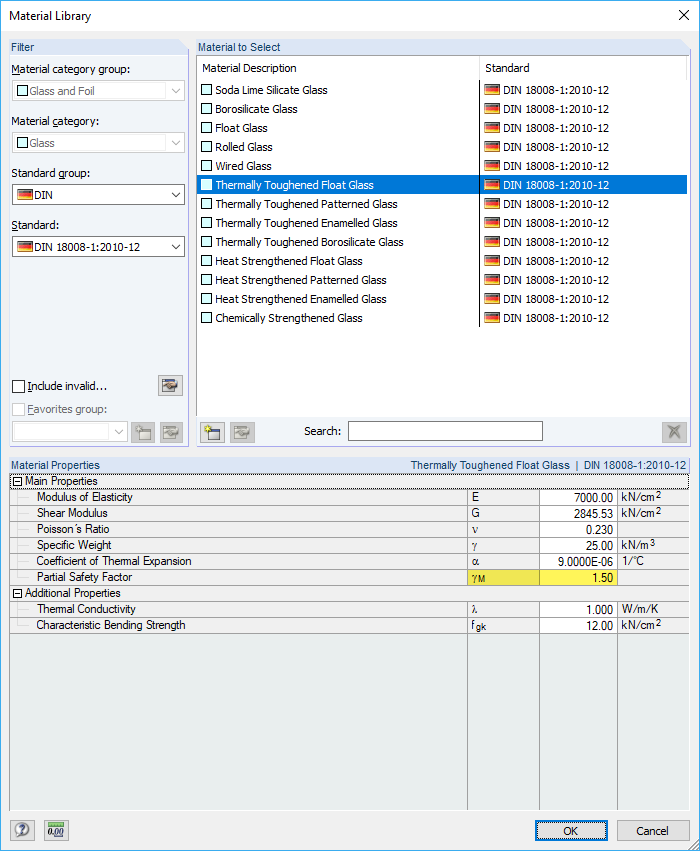The width and height of the screenshot is (700, 851).
Task: Click the Specific Weight value 25.00
Action: click(x=578, y=545)
